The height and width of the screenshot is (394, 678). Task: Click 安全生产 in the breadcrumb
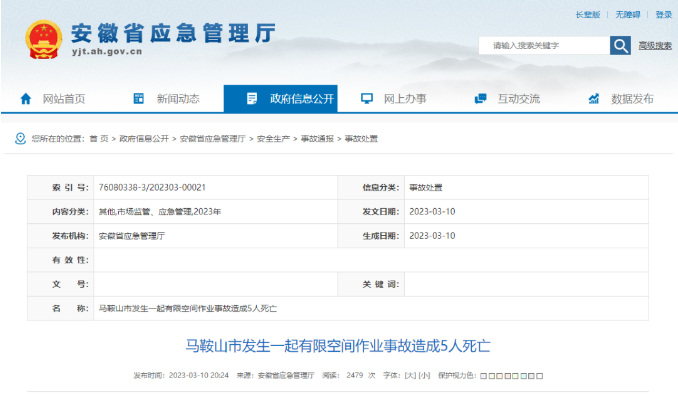273,138
